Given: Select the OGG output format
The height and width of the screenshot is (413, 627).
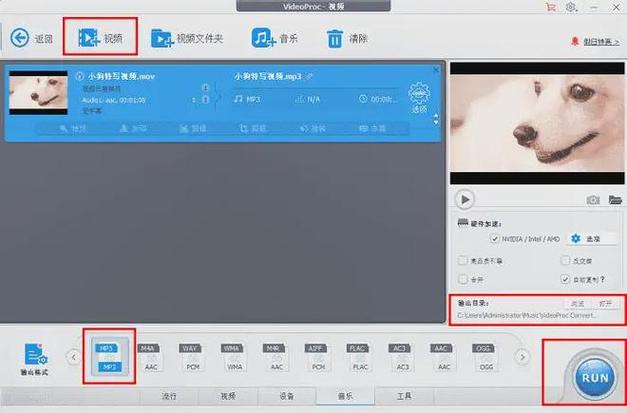Looking at the screenshot, I should pyautogui.click(x=485, y=357).
